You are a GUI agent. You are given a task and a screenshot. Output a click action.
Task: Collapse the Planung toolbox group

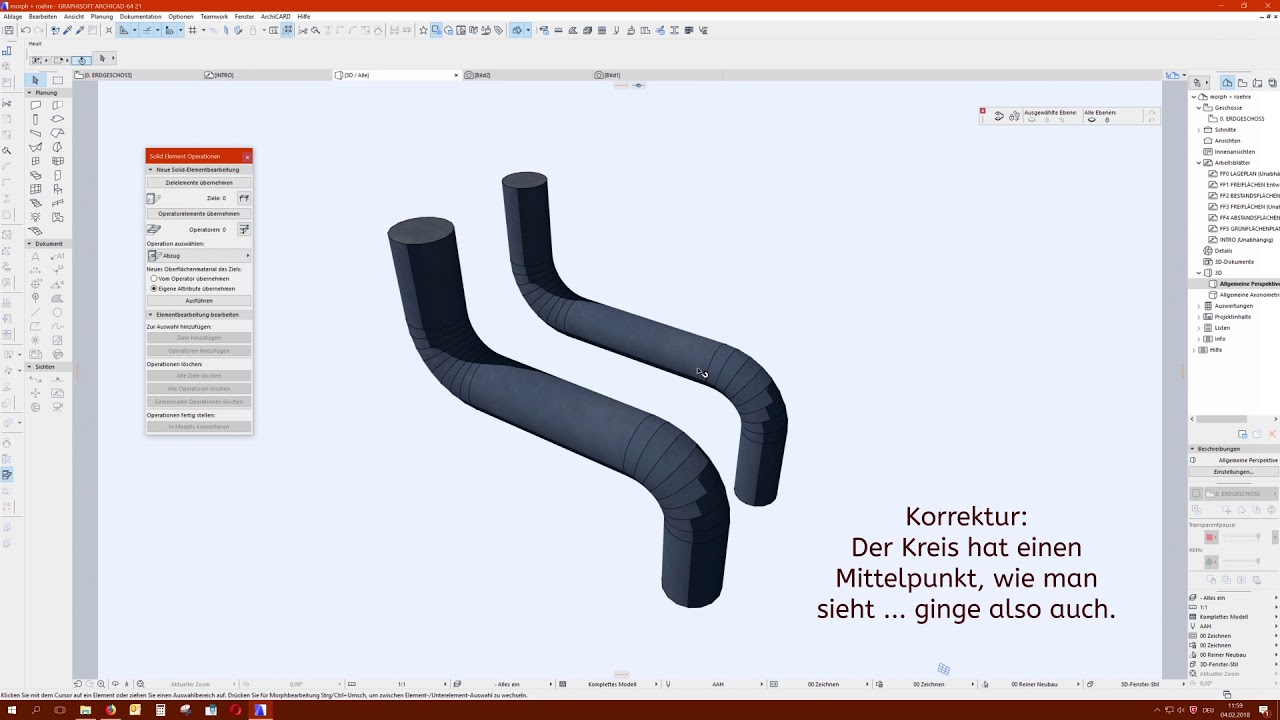point(29,92)
